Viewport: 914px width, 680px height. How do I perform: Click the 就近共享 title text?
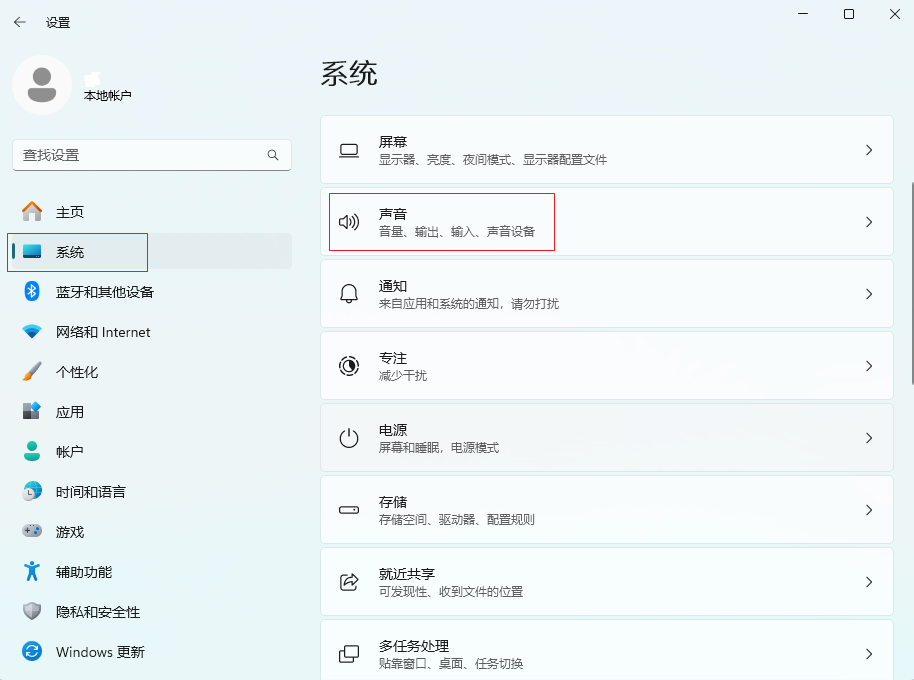point(407,574)
